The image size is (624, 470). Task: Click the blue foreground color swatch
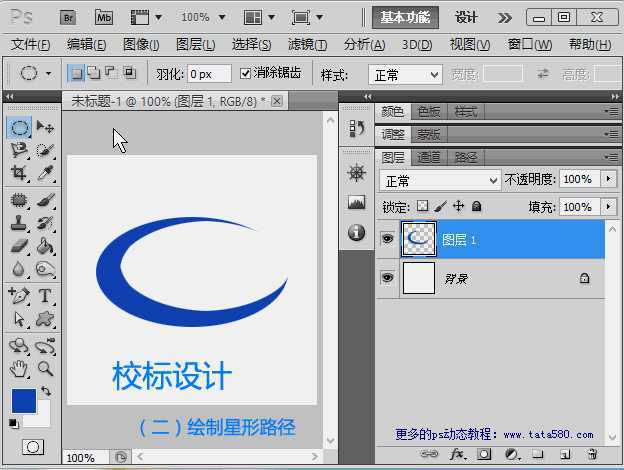pyautogui.click(x=24, y=401)
